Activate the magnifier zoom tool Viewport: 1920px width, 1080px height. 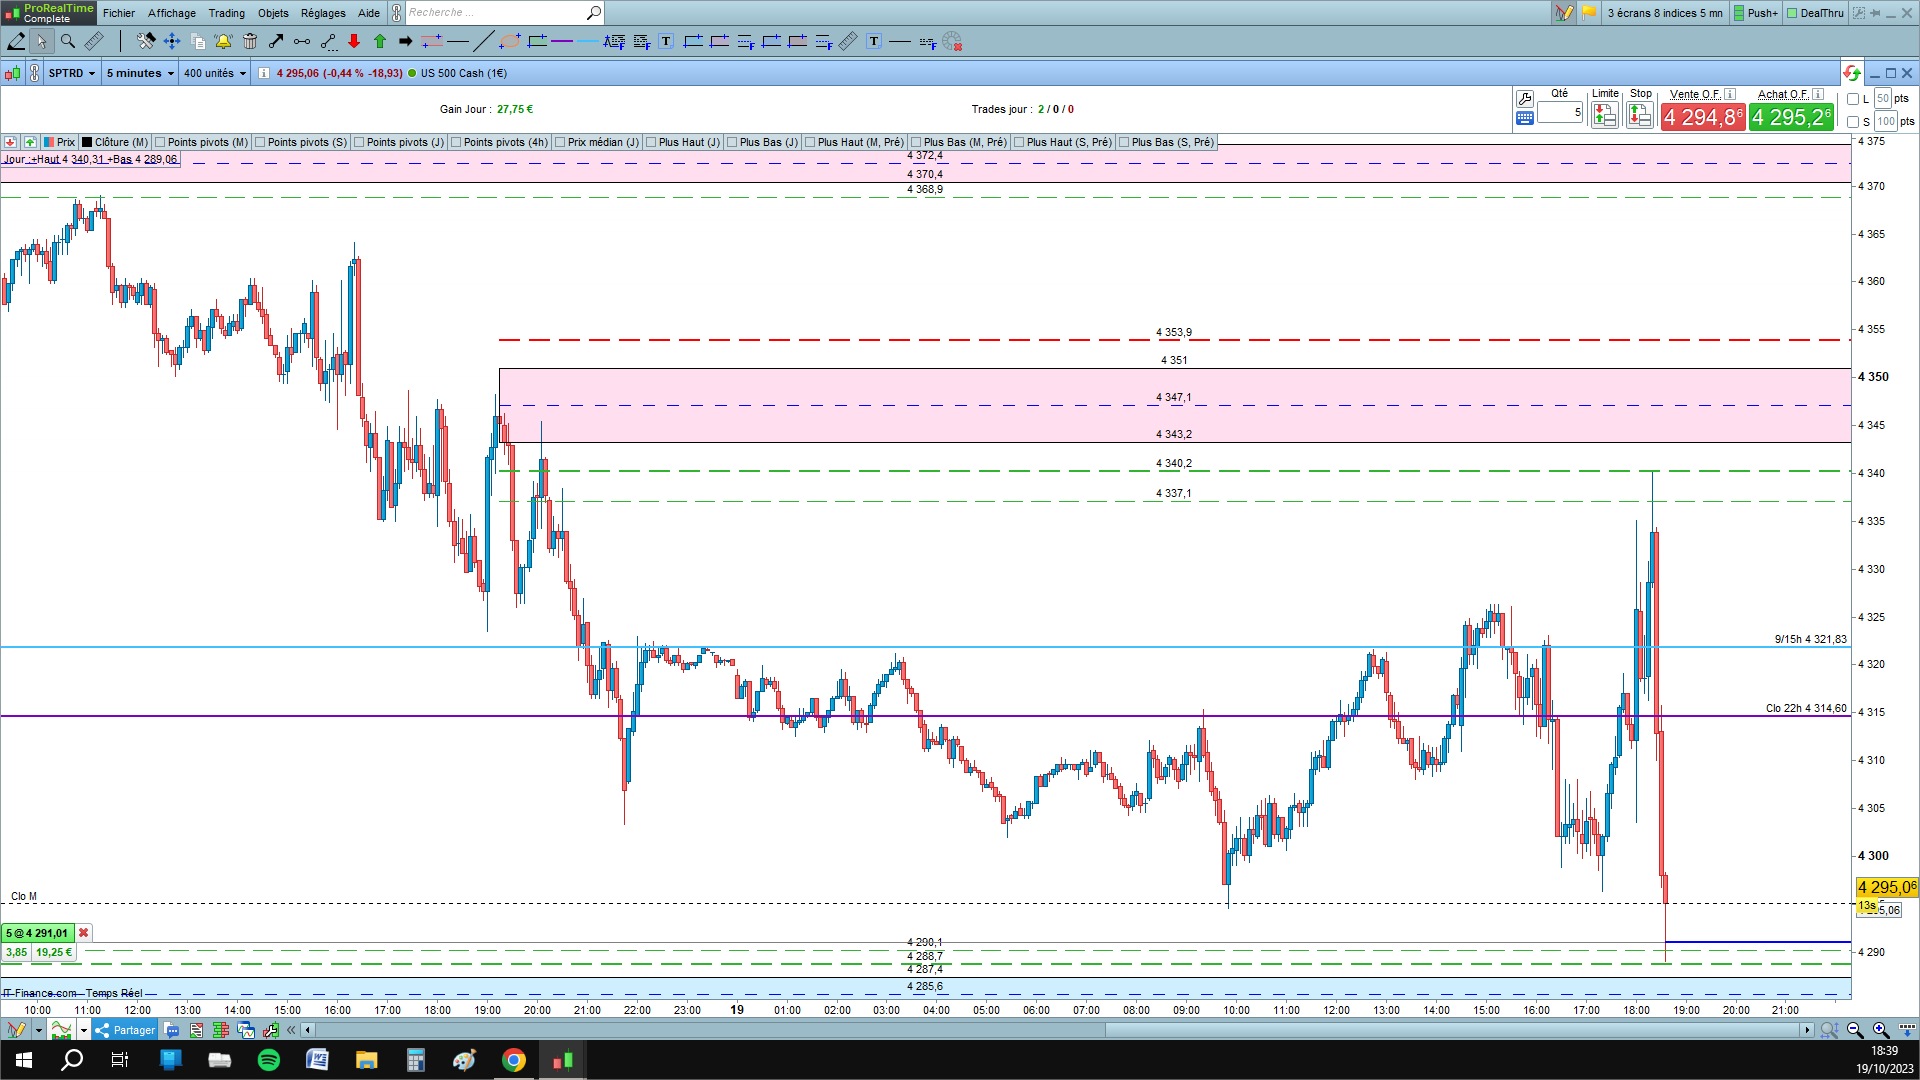coord(68,41)
